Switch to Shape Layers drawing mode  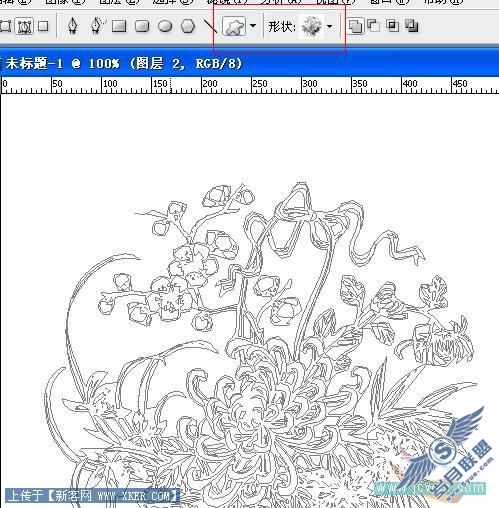pos(6,26)
